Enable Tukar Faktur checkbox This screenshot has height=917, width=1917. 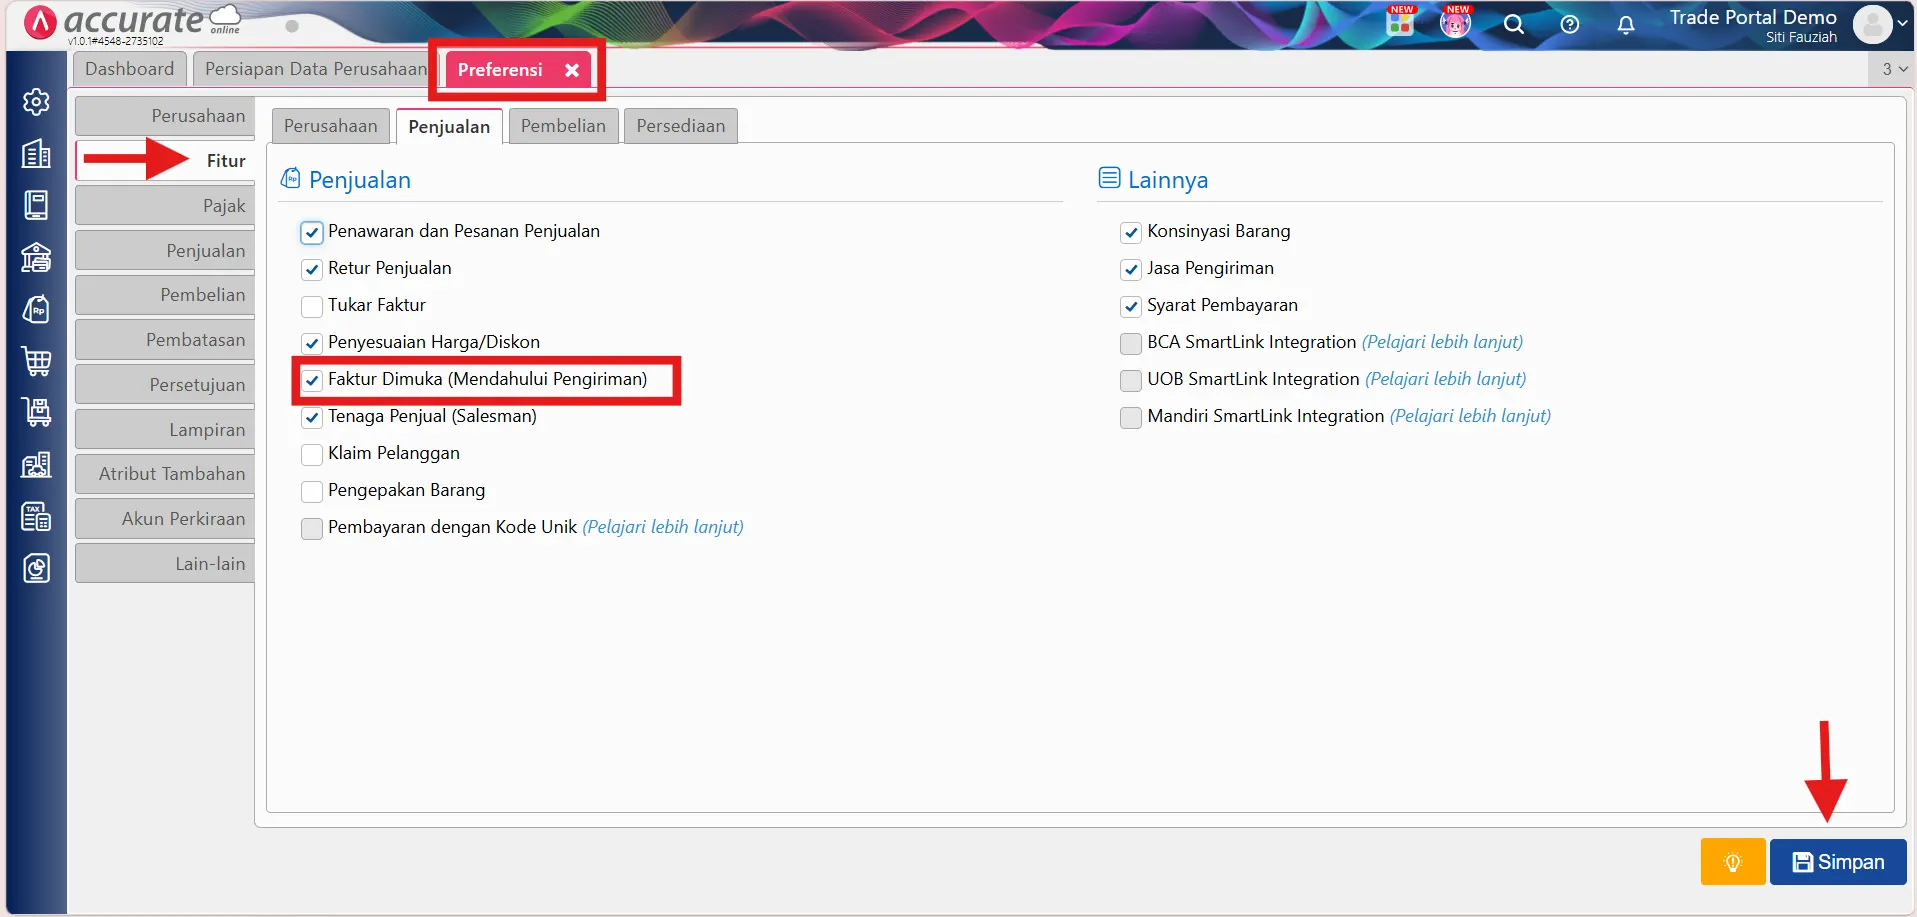click(312, 306)
